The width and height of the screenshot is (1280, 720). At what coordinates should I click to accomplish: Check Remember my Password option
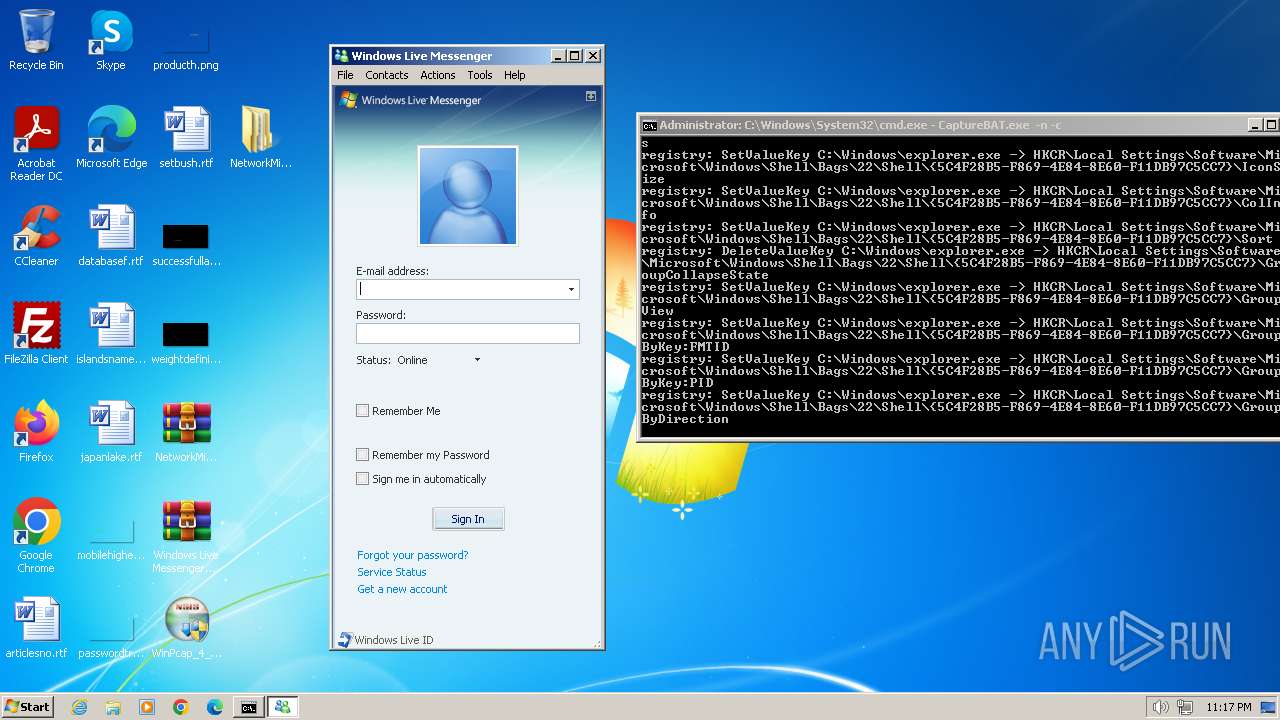[x=362, y=454]
